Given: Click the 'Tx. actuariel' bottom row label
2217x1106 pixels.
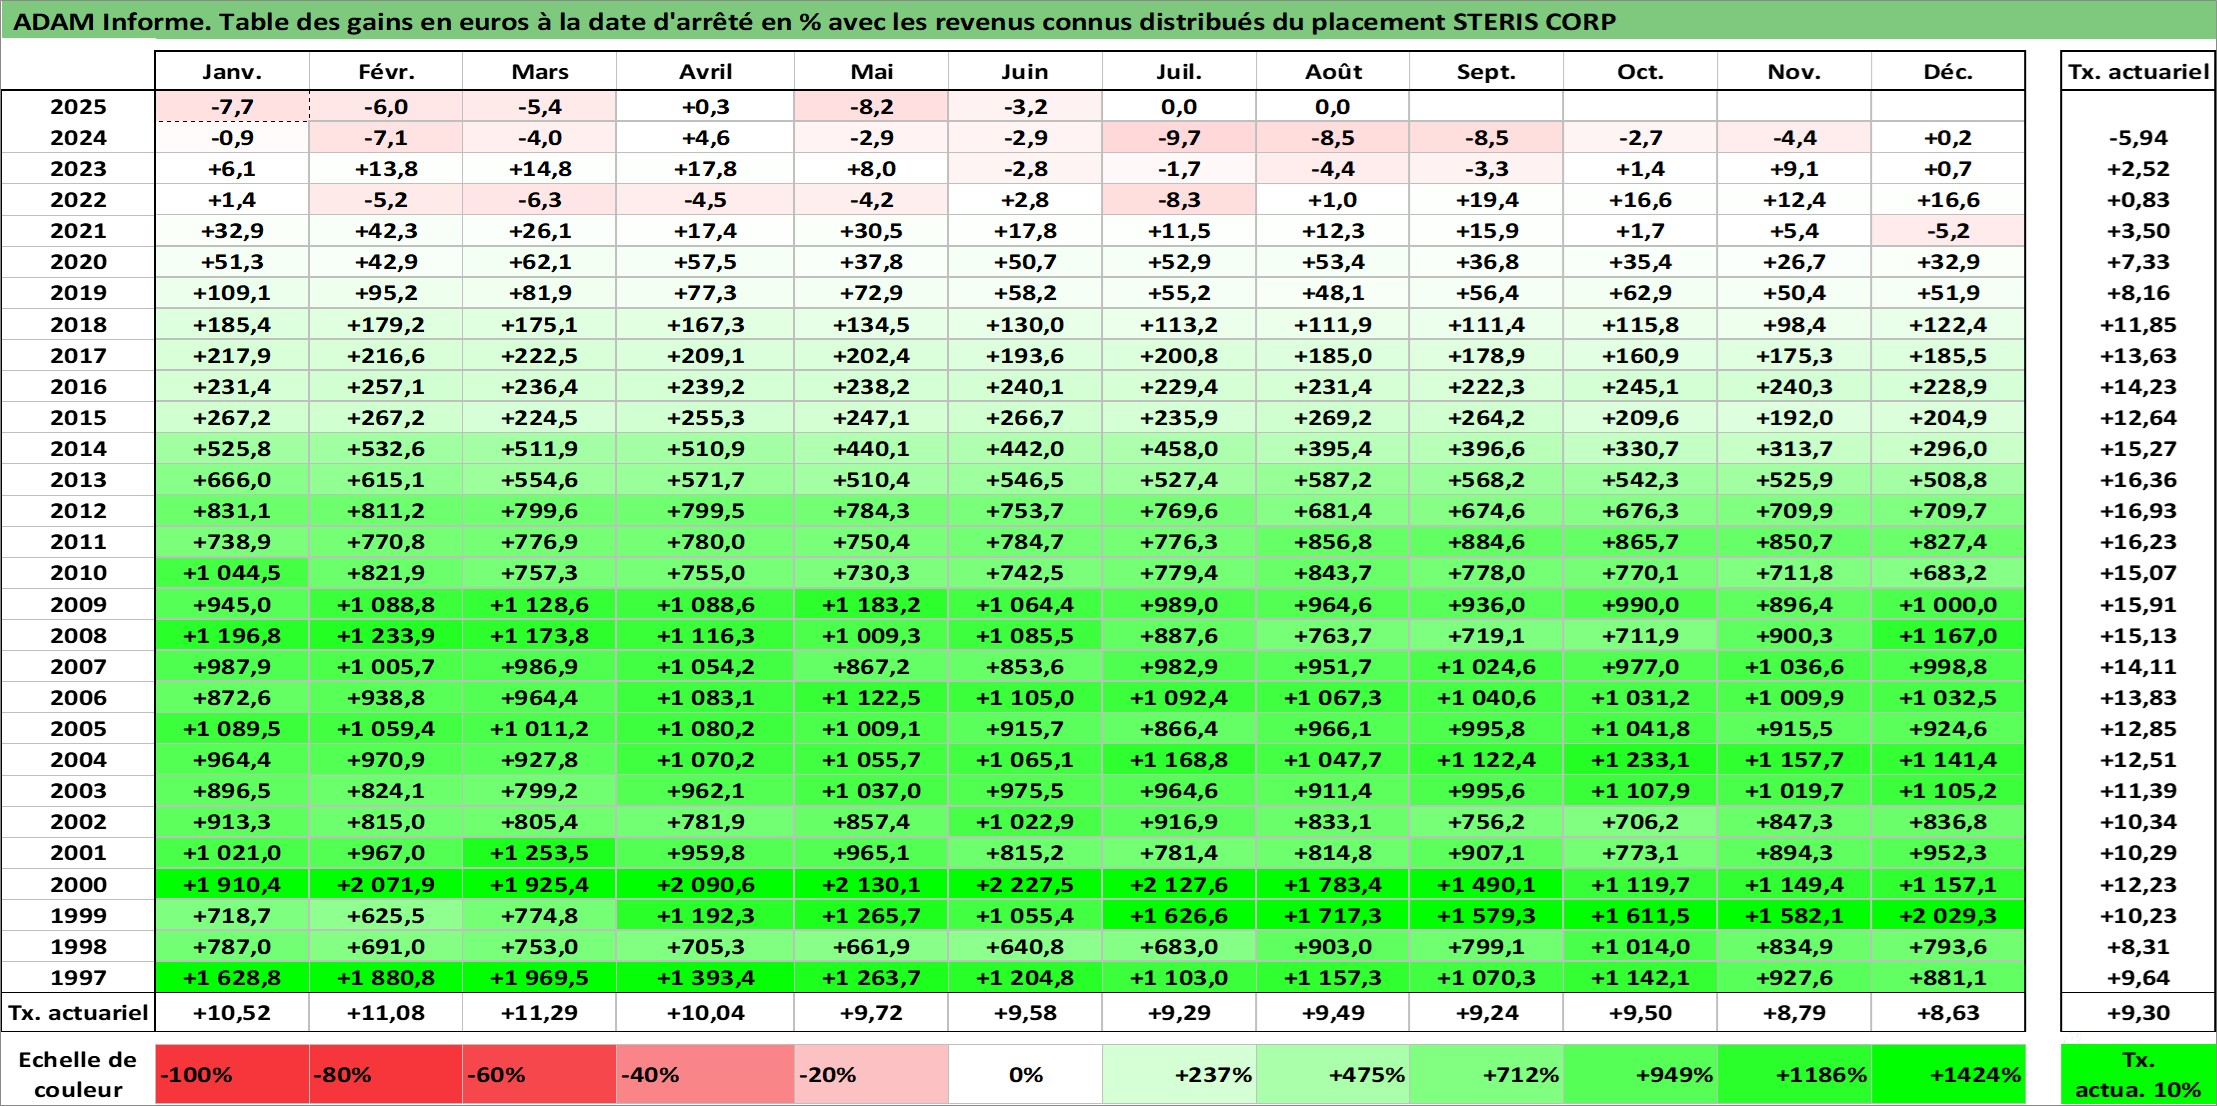Looking at the screenshot, I should click(78, 1013).
